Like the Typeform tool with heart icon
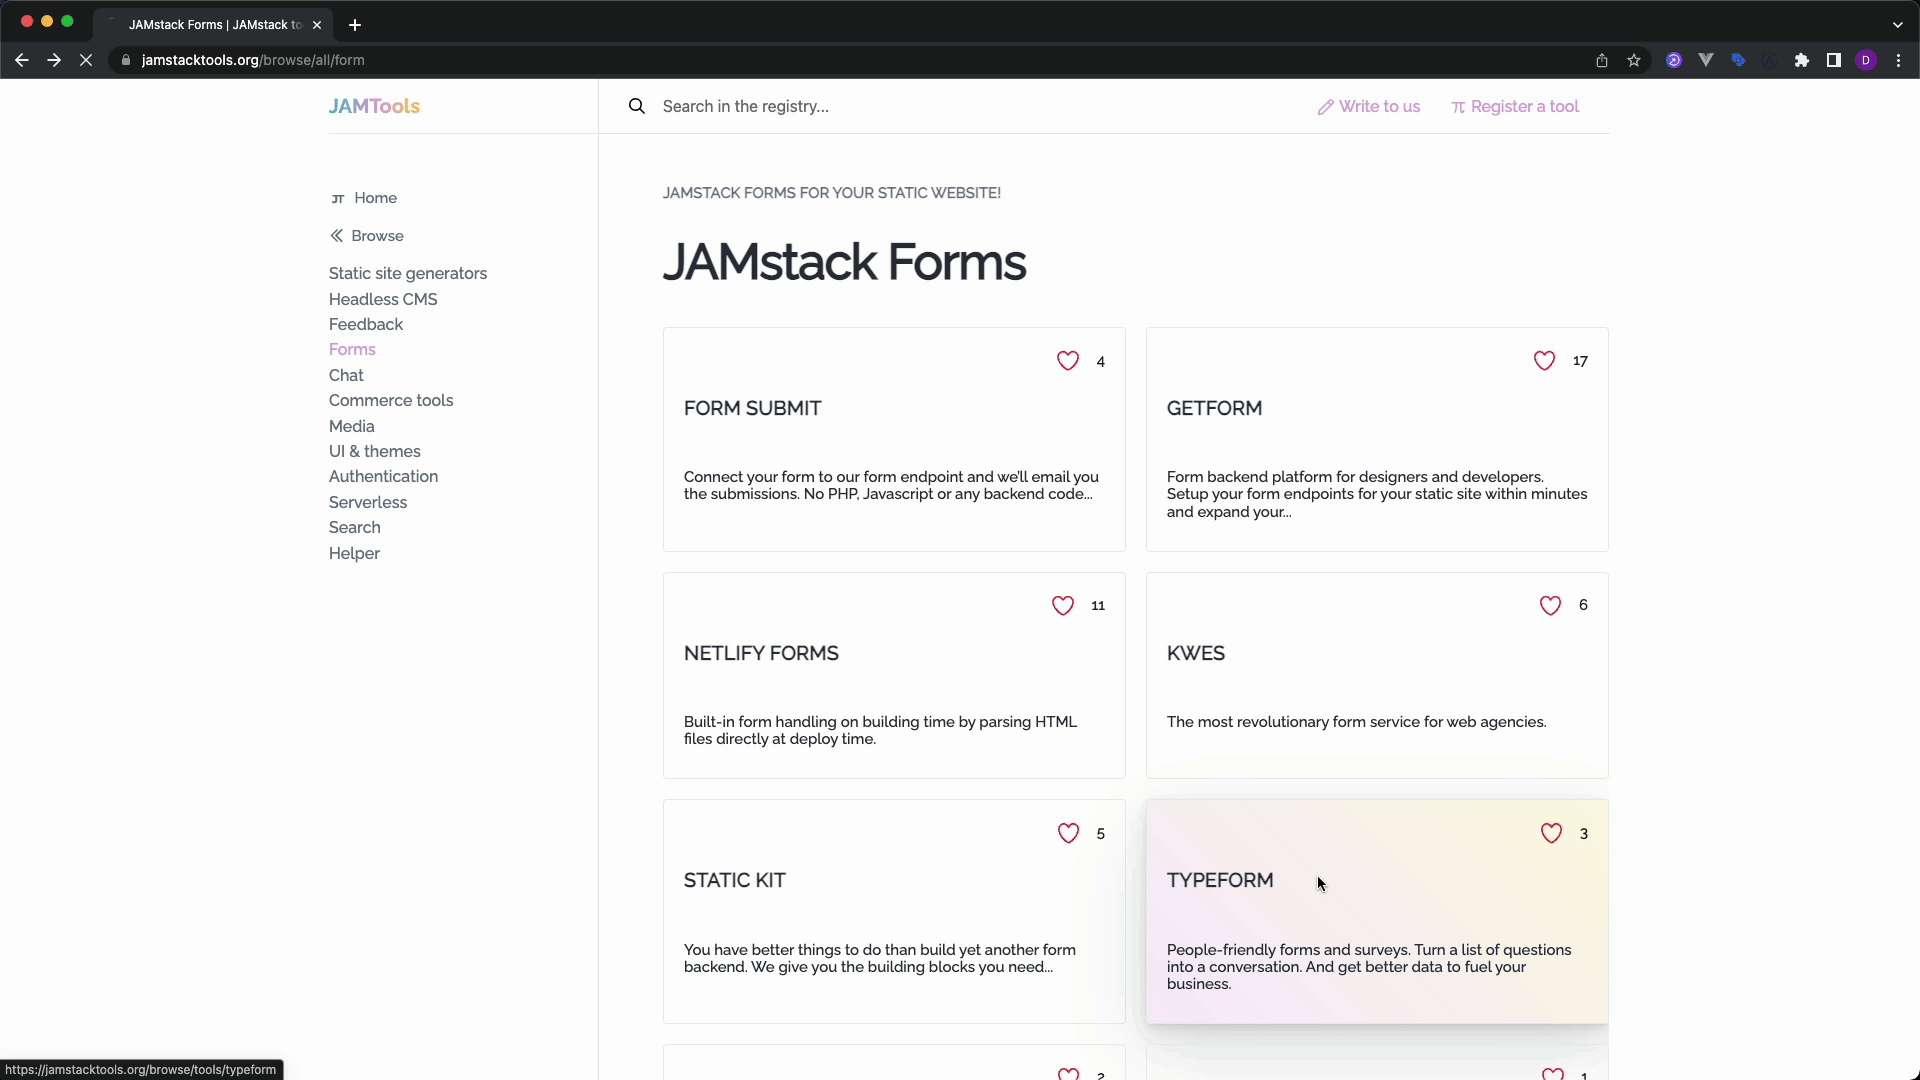The width and height of the screenshot is (1920, 1080). pyautogui.click(x=1551, y=834)
